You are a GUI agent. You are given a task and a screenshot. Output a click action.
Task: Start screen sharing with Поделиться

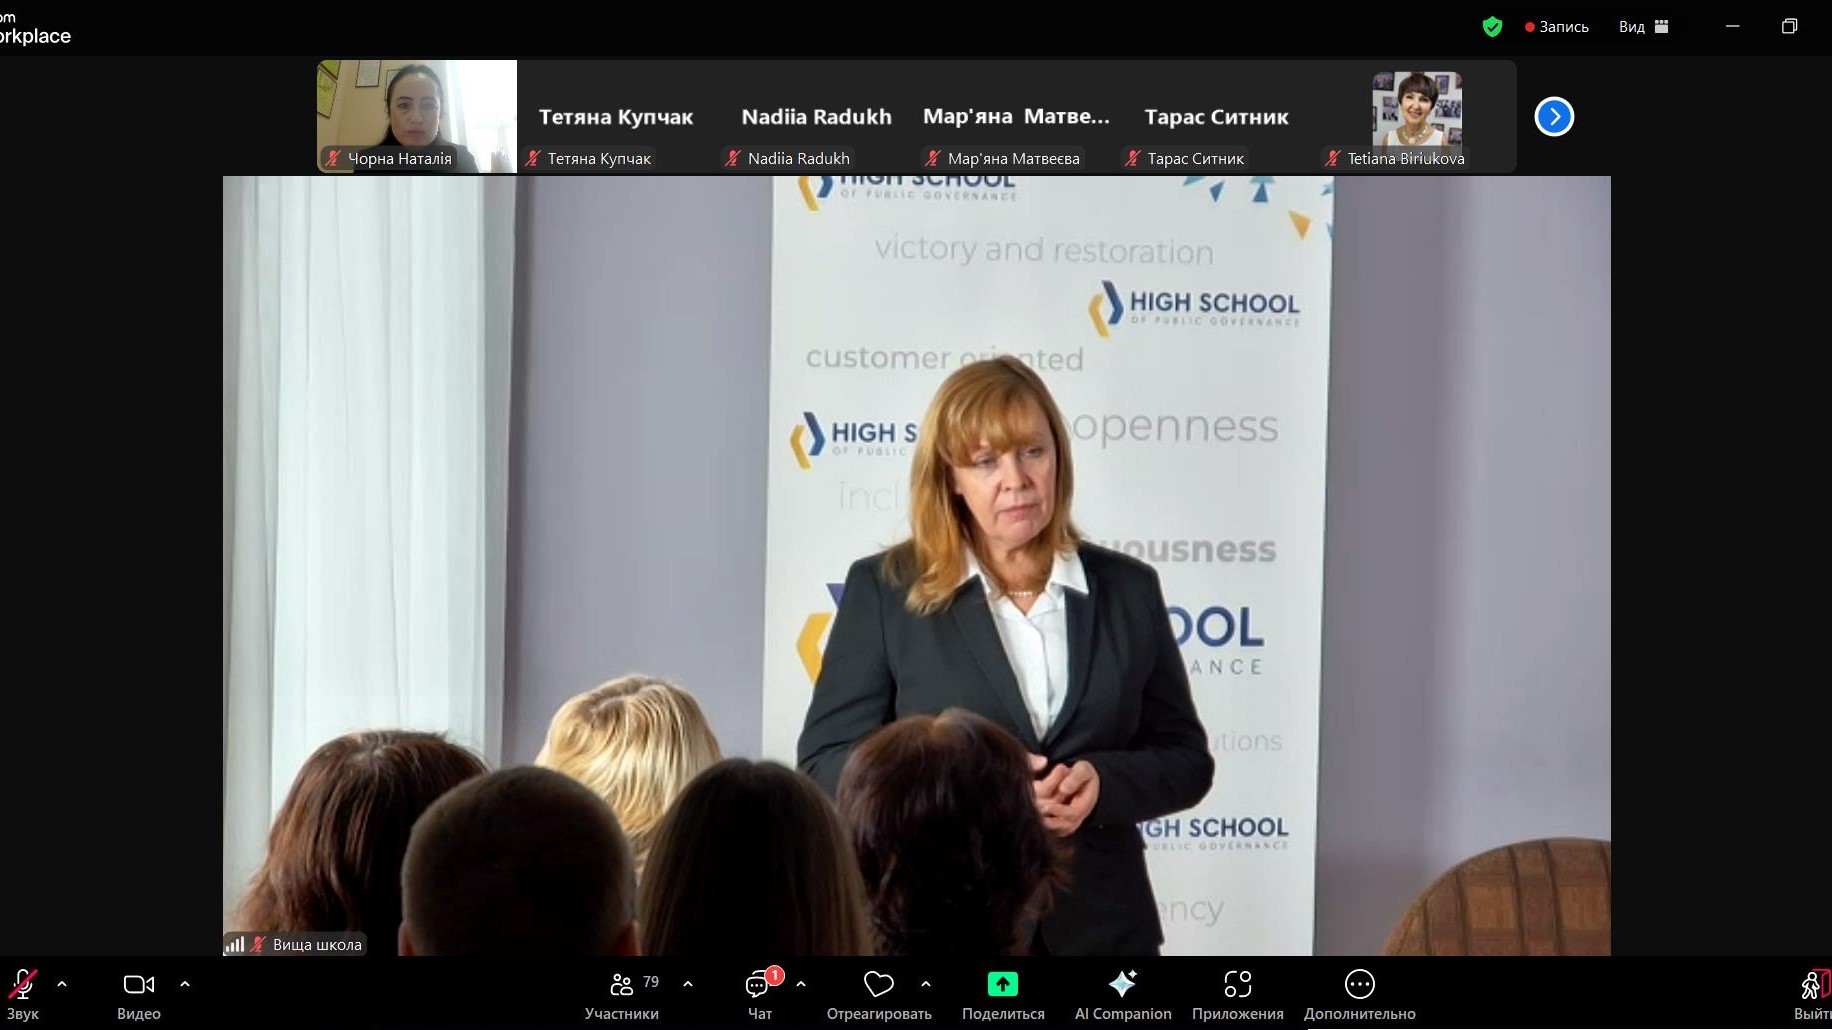click(1002, 986)
